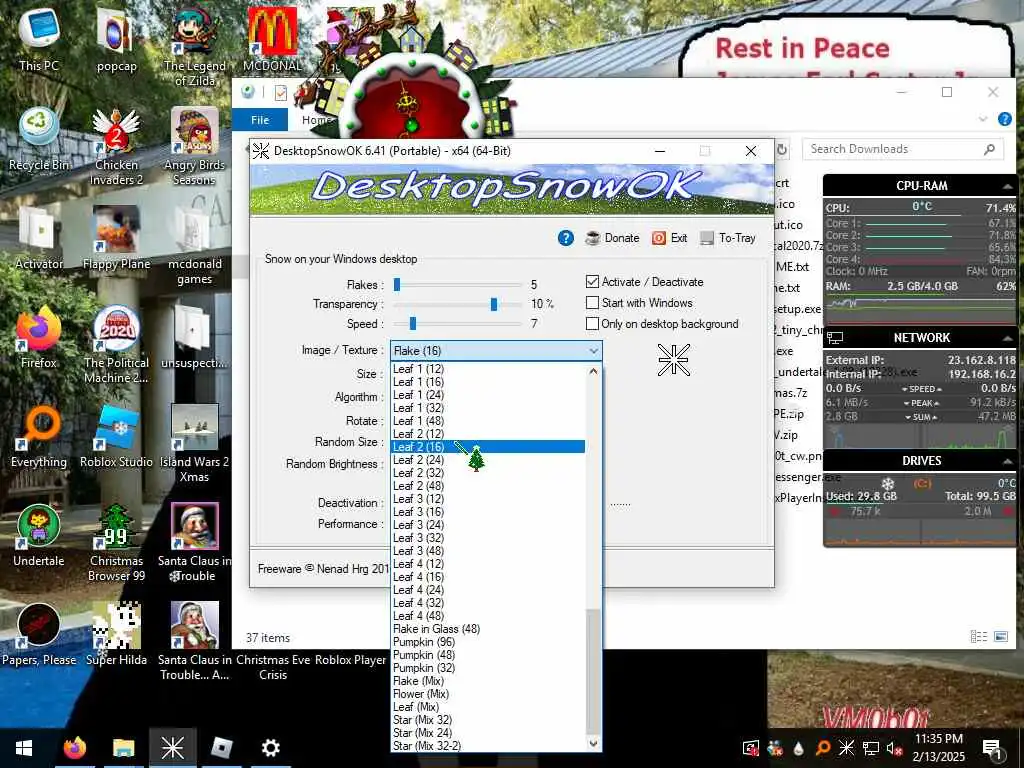Screen dimensions: 1024x768
Task: Click DesktopSnowOK icon in taskbar
Action: point(172,748)
